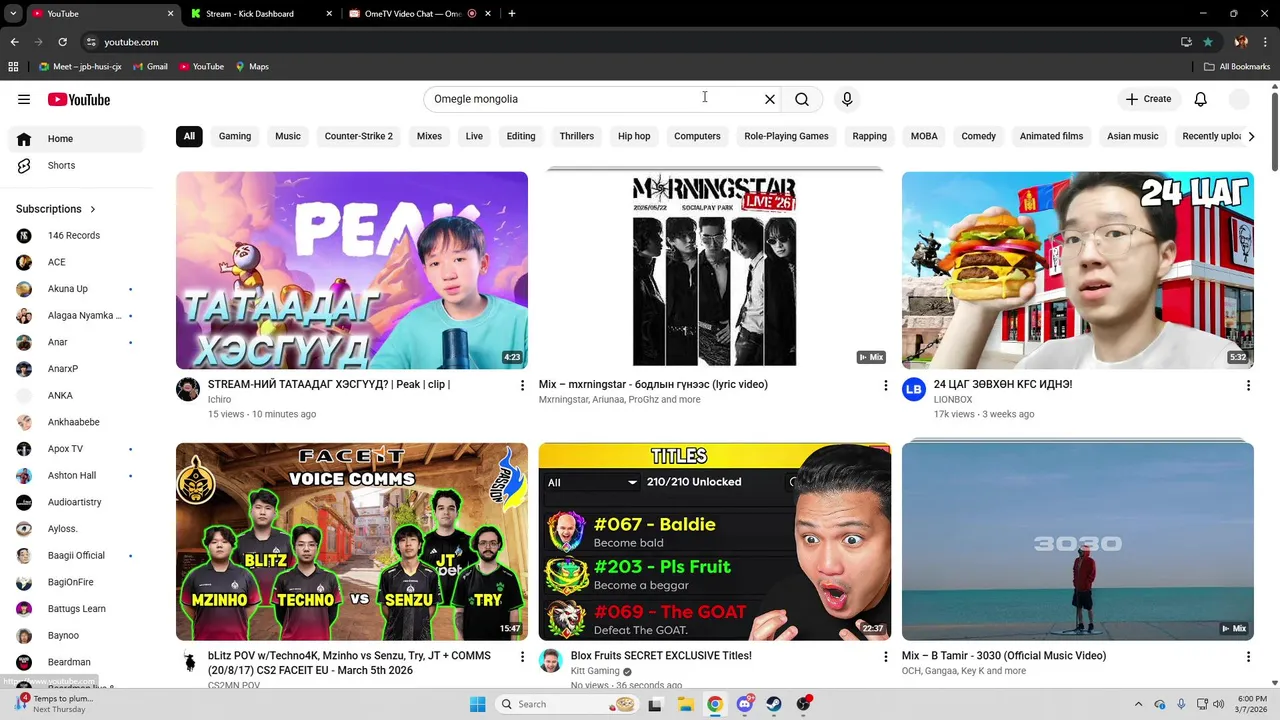Image resolution: width=1280 pixels, height=720 pixels.
Task: Click the magnifier search button
Action: [x=802, y=99]
